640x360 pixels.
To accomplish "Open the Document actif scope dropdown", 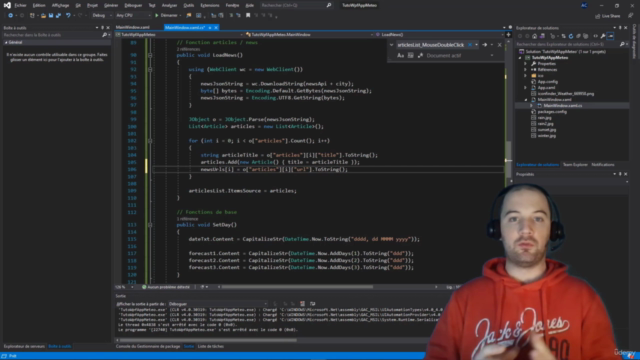I will (x=460, y=56).
